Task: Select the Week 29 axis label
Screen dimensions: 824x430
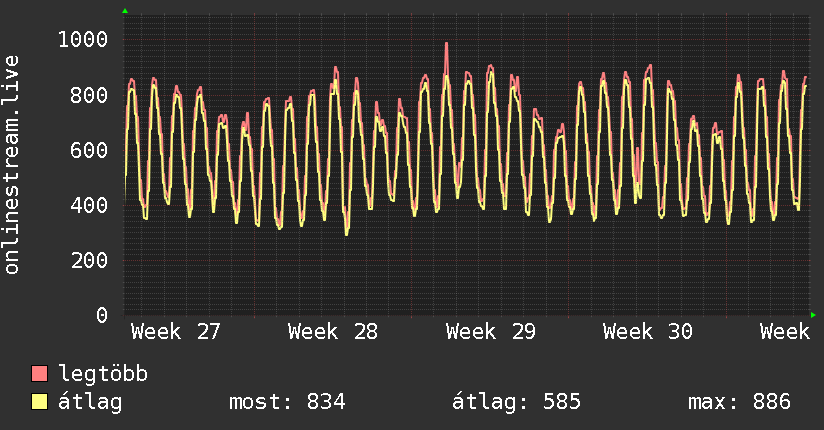Action: pos(490,332)
